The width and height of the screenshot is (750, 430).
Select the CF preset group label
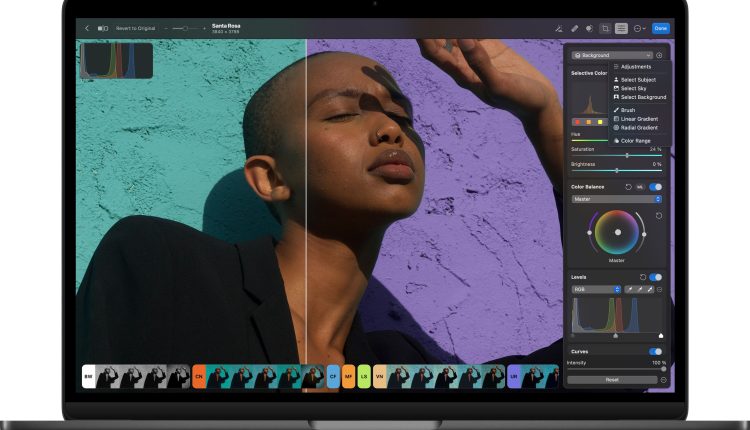tap(333, 376)
